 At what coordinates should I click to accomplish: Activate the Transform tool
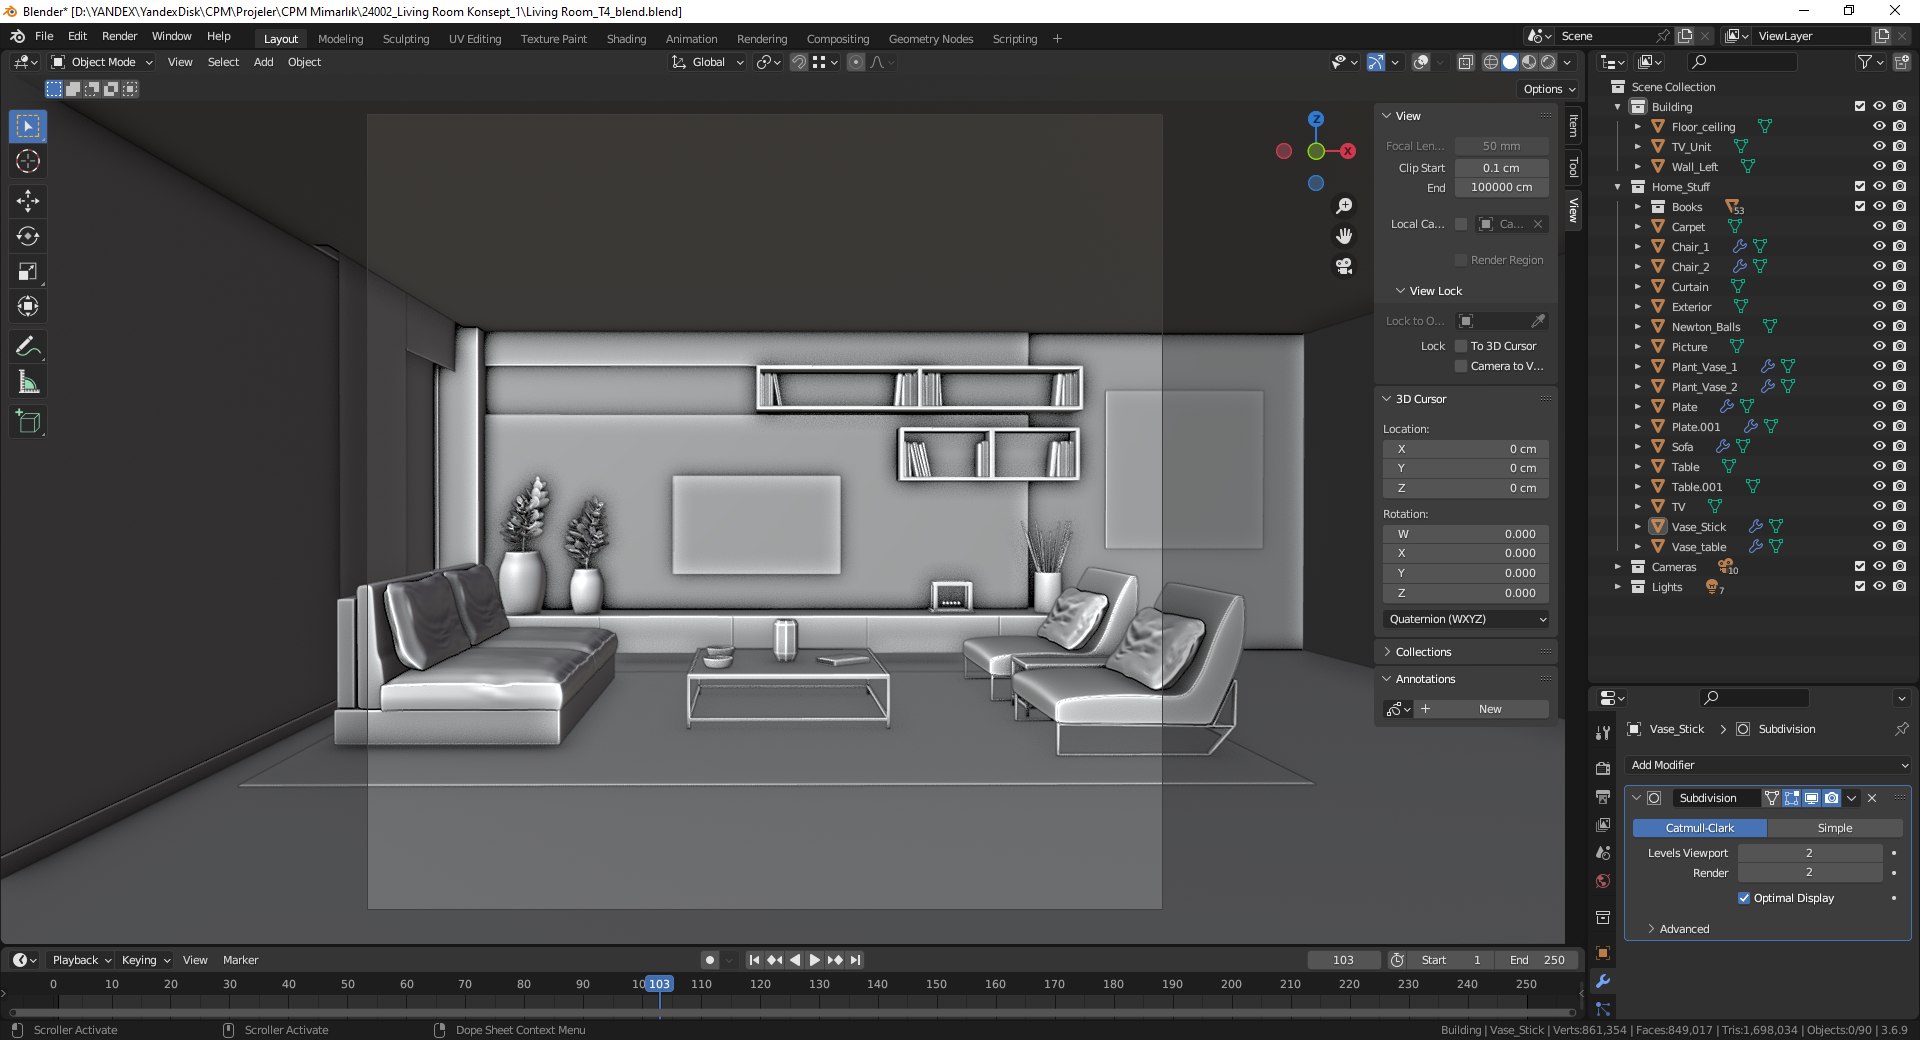point(28,306)
